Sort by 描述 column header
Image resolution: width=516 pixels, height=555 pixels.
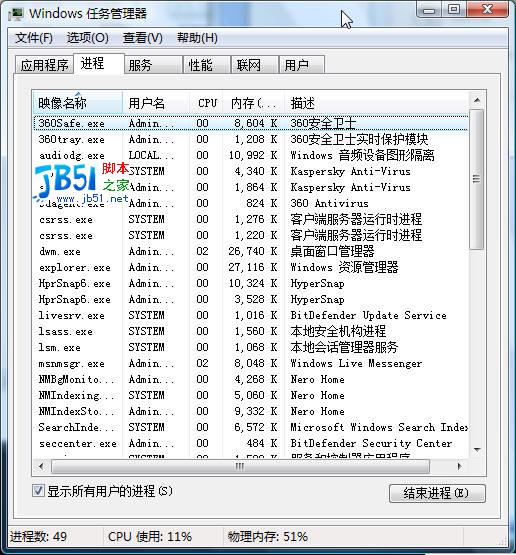coord(376,103)
